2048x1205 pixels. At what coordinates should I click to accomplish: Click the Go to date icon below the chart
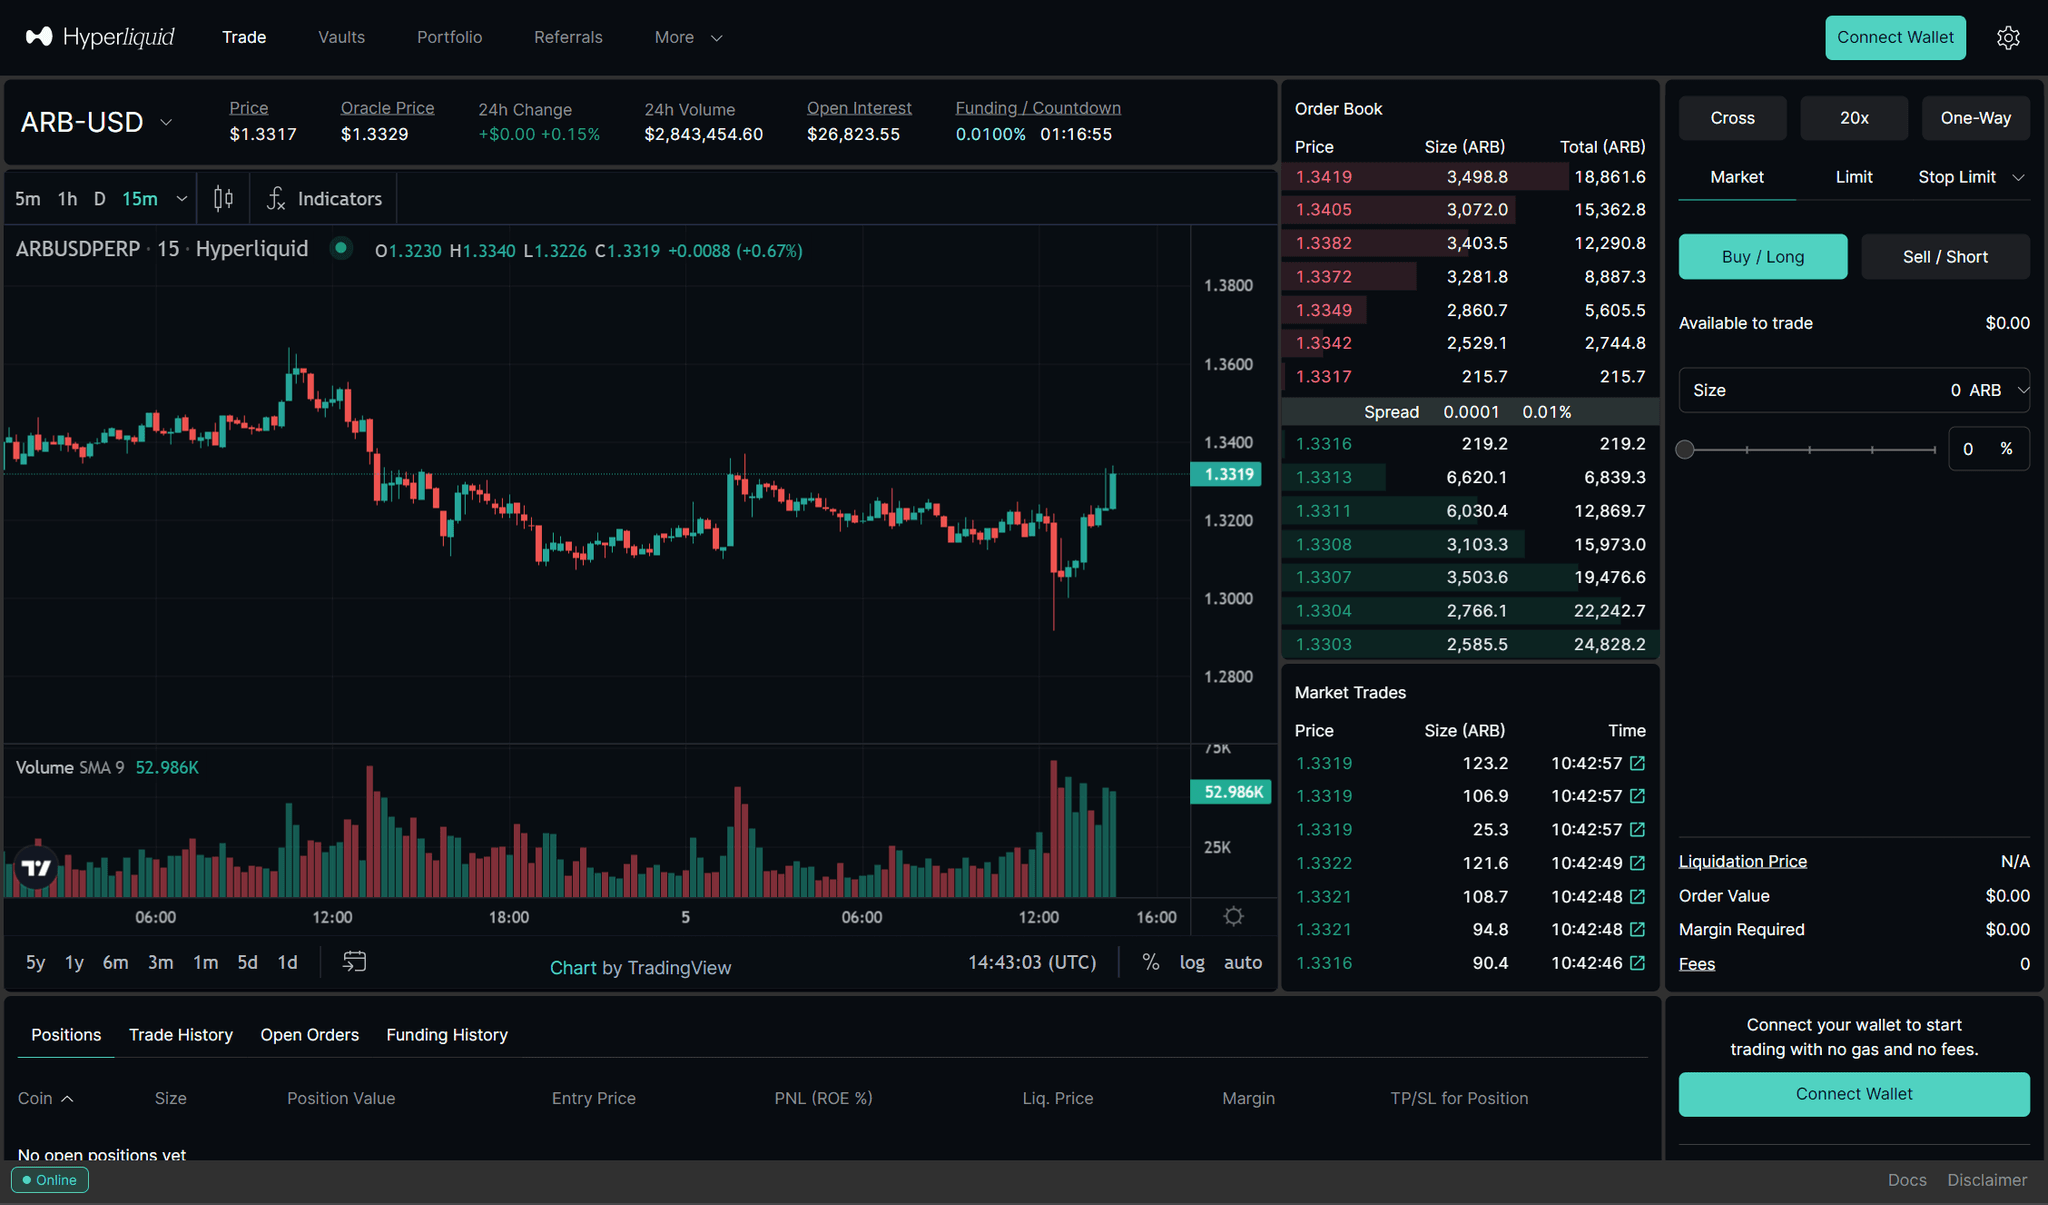[354, 961]
